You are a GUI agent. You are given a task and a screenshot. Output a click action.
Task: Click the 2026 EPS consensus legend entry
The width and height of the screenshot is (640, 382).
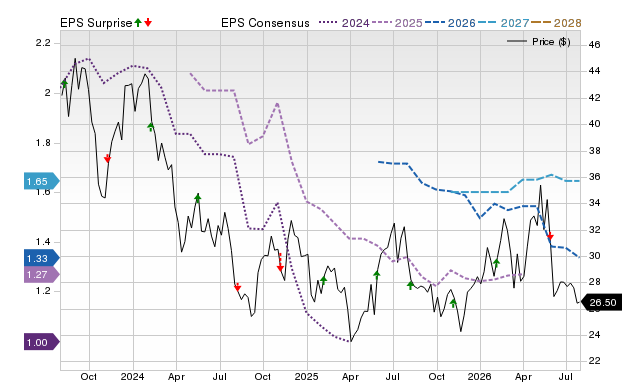point(450,23)
